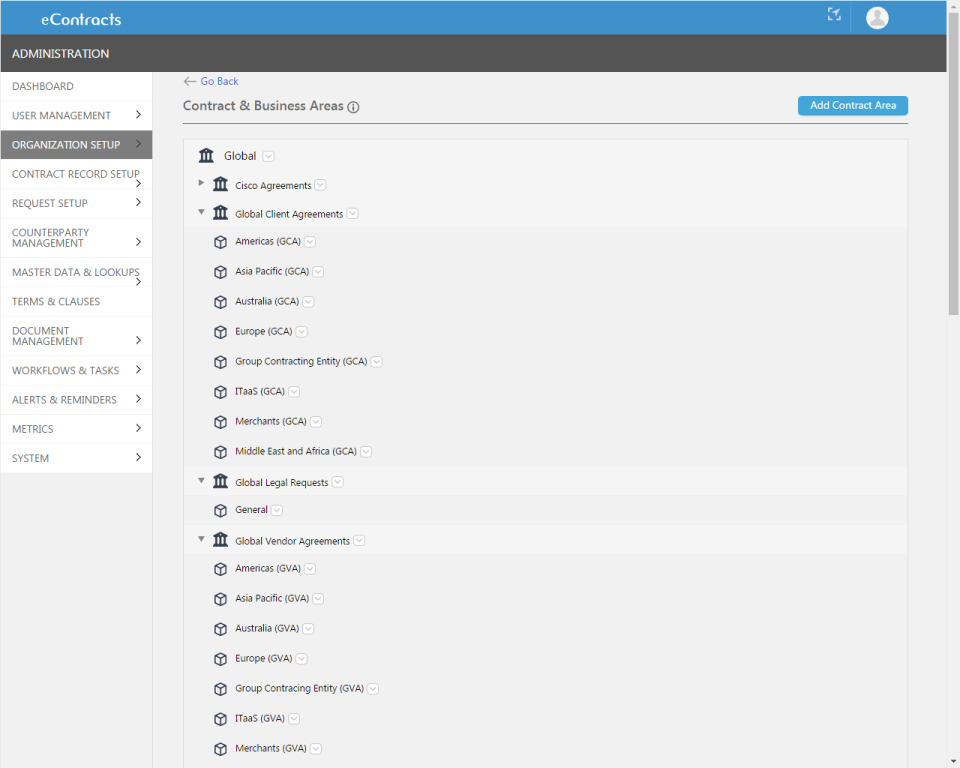Click the cube icon for General under Global Legal Requests
The height and width of the screenshot is (768, 960).
pos(220,510)
